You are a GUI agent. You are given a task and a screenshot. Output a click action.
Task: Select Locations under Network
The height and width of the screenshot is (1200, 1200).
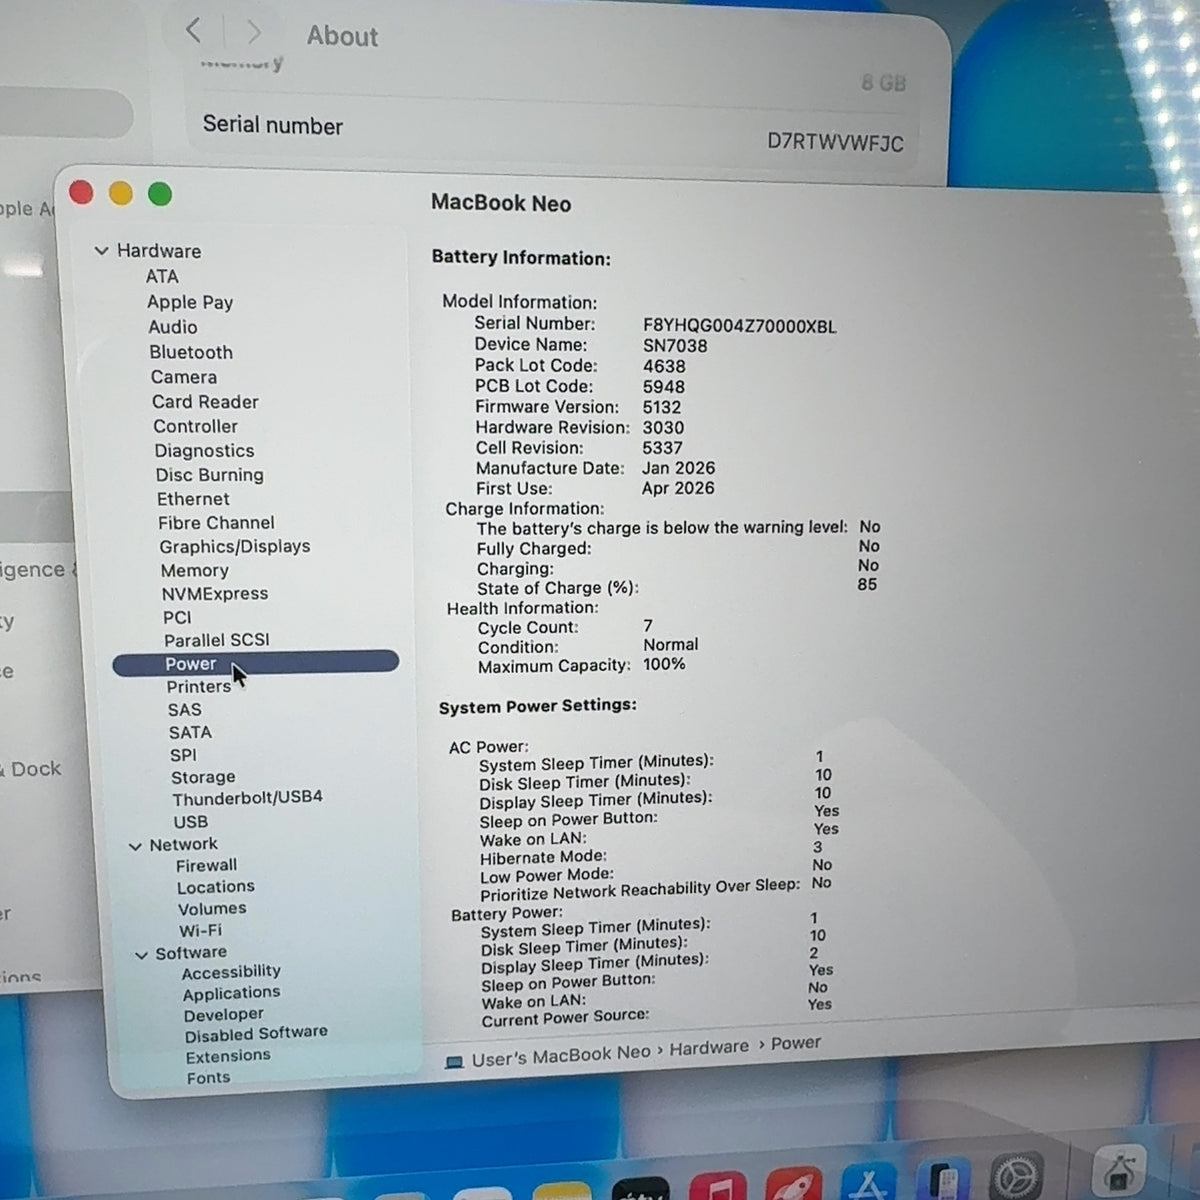click(x=216, y=887)
